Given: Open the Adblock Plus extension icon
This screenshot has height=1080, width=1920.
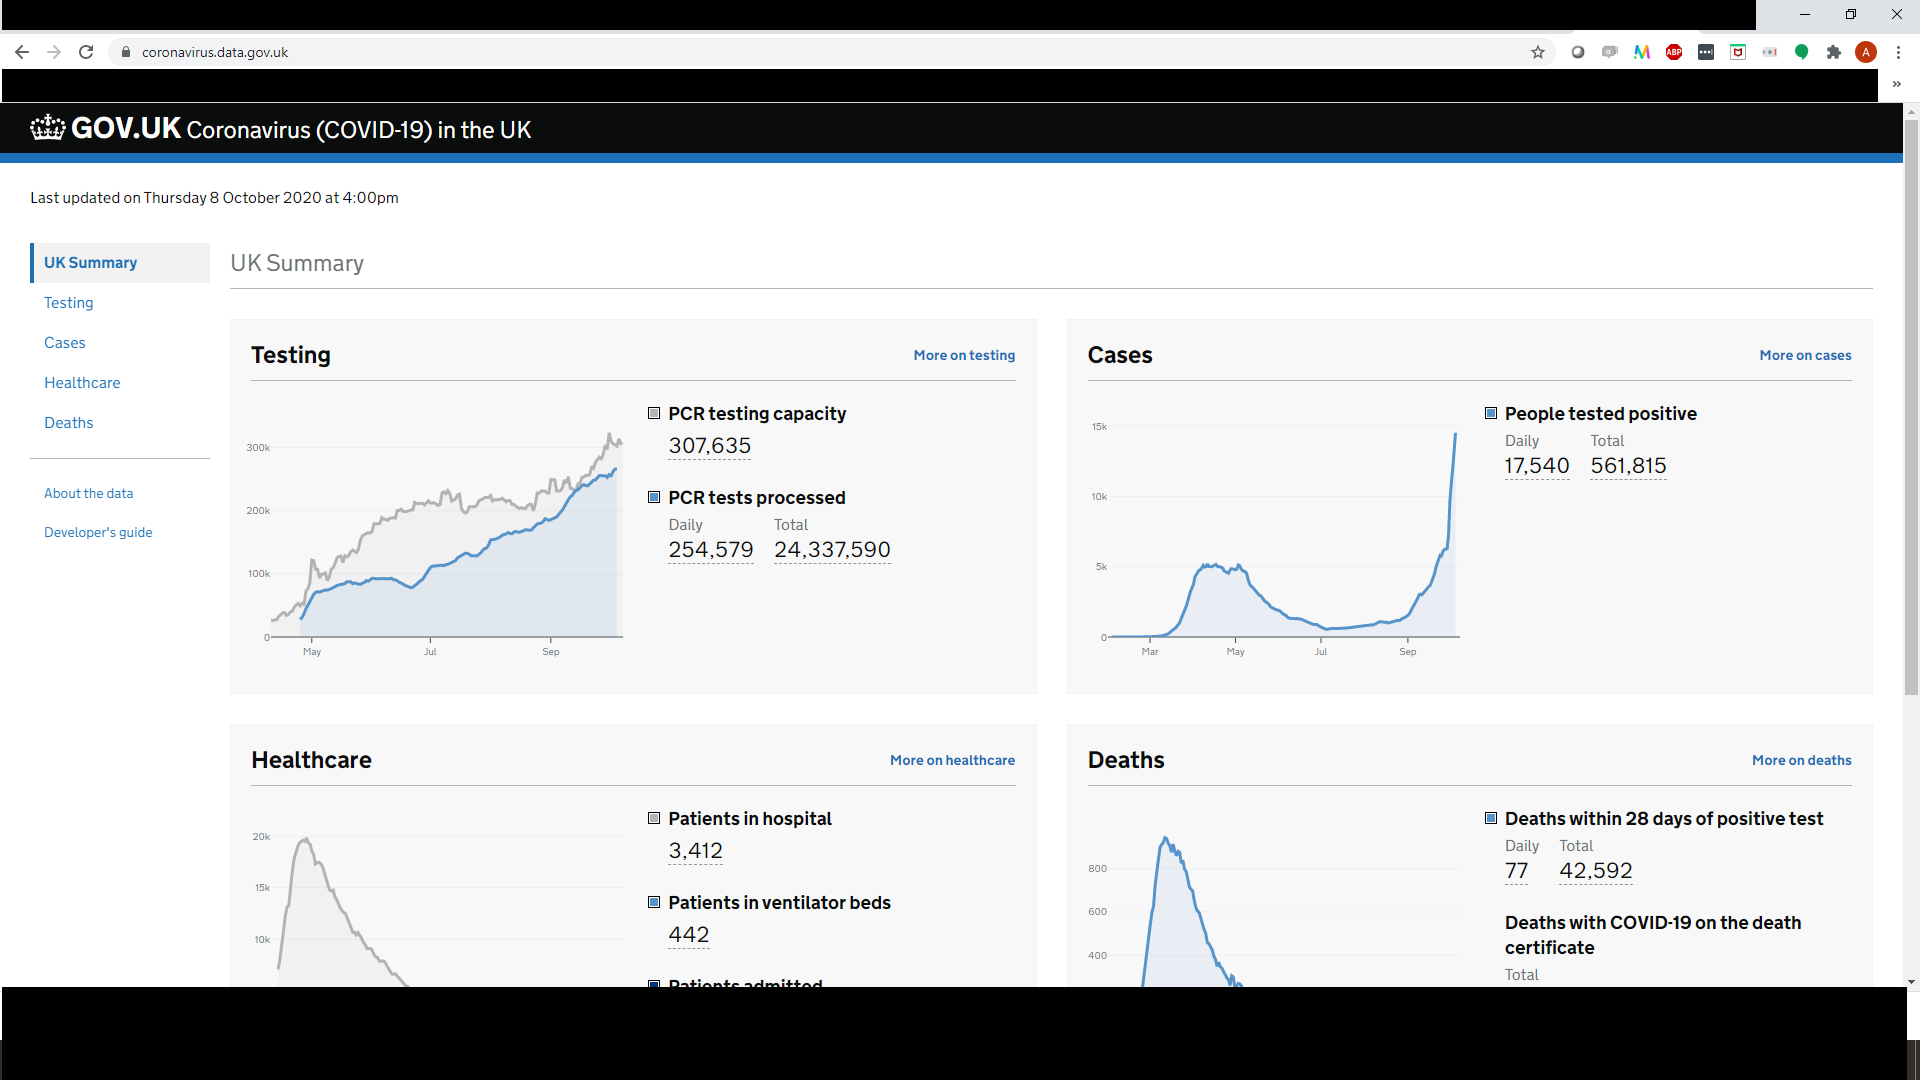Looking at the screenshot, I should click(1674, 52).
